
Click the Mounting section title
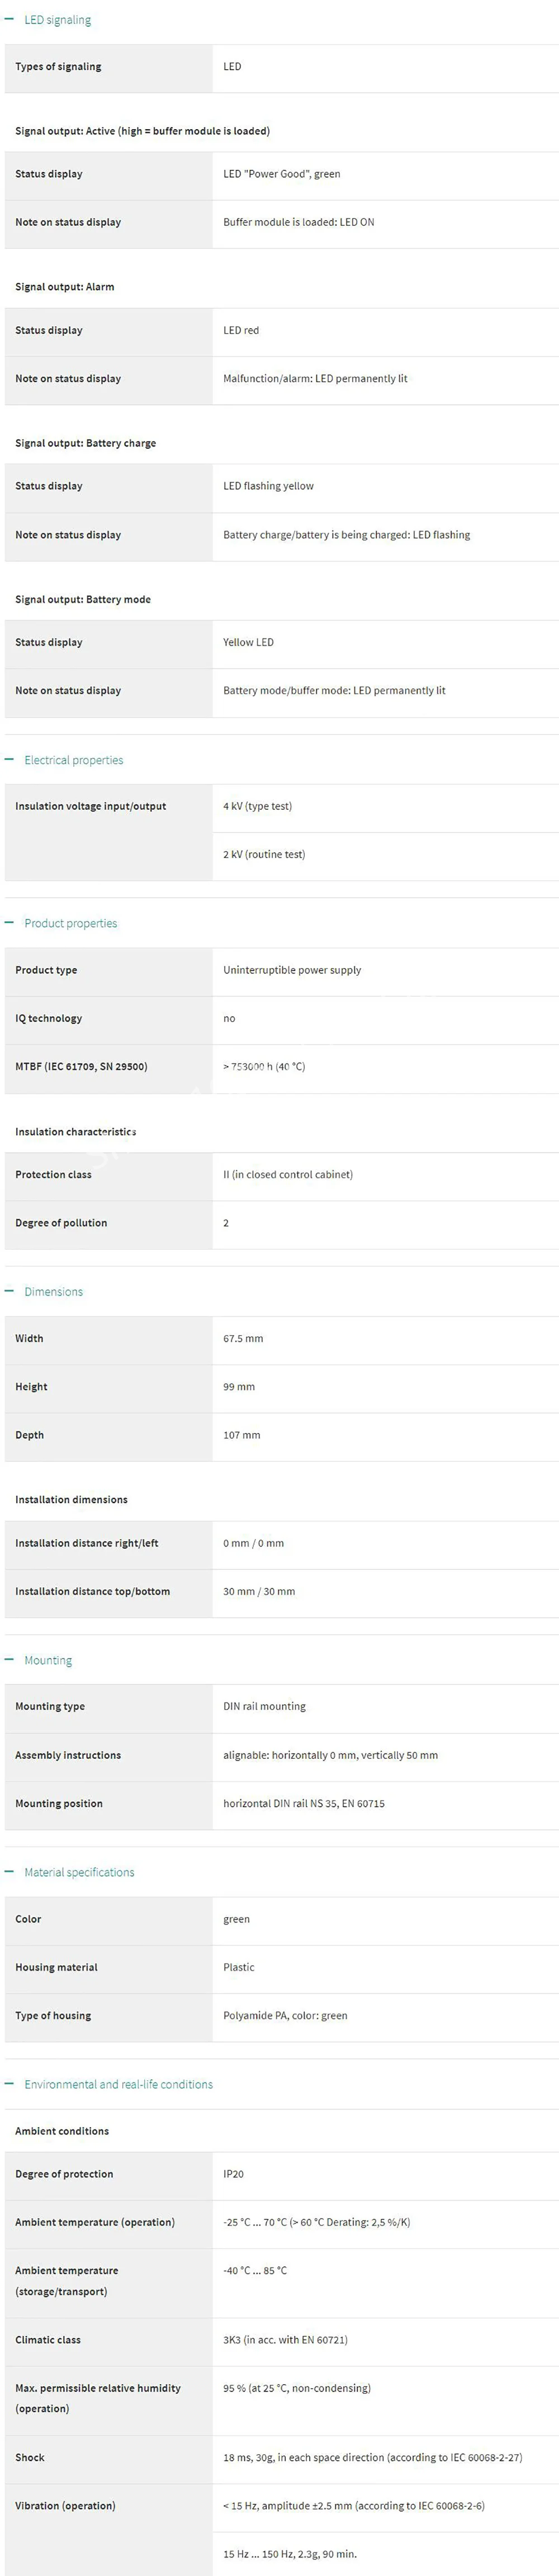[48, 1661]
